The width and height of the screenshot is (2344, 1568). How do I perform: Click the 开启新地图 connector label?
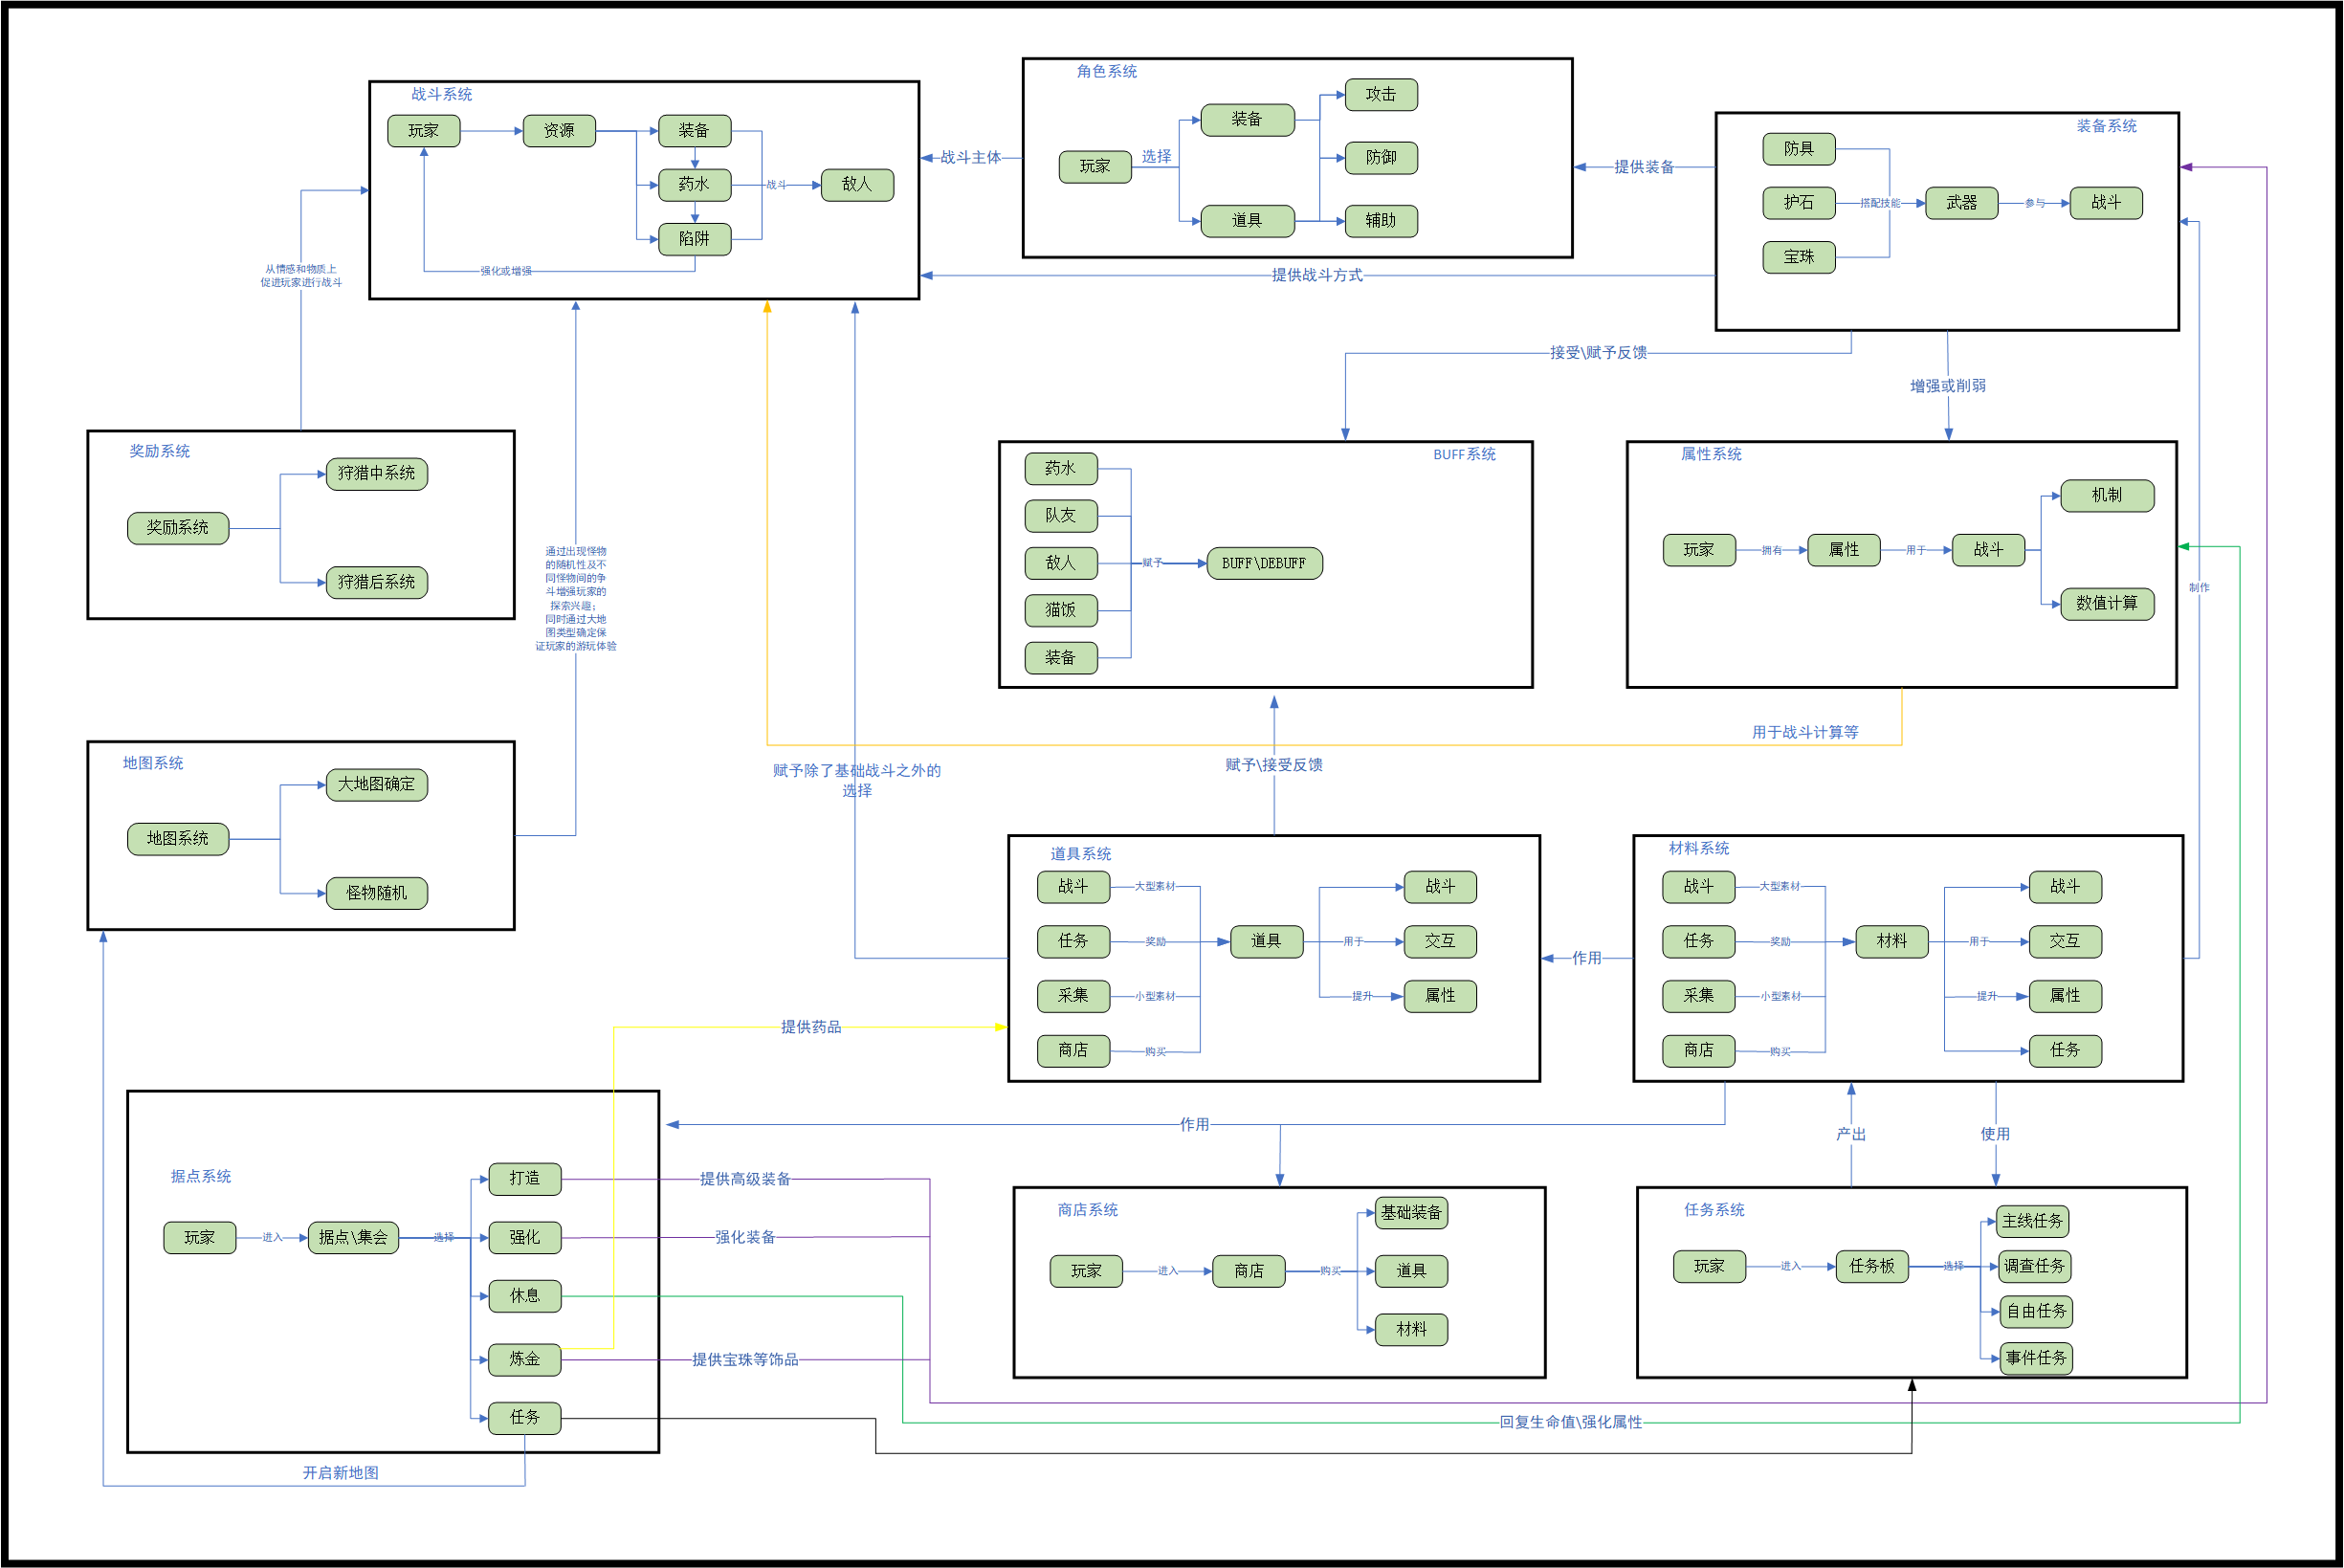click(340, 1473)
